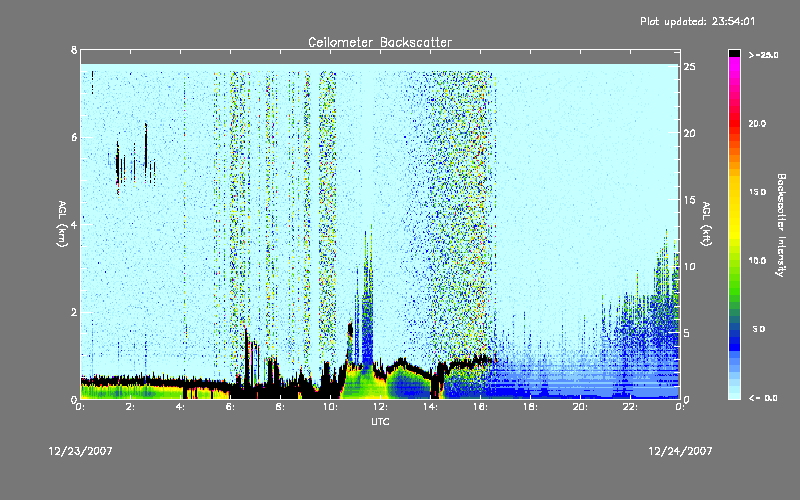This screenshot has height=500, width=800.
Task: Click the red region of the colorbar
Action: coord(734,122)
